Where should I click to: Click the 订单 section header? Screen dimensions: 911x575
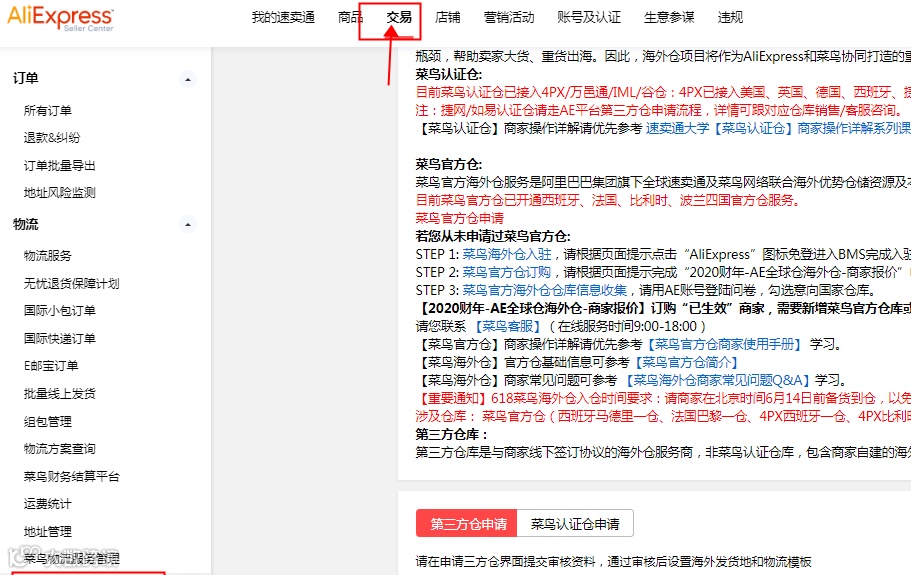pos(26,78)
